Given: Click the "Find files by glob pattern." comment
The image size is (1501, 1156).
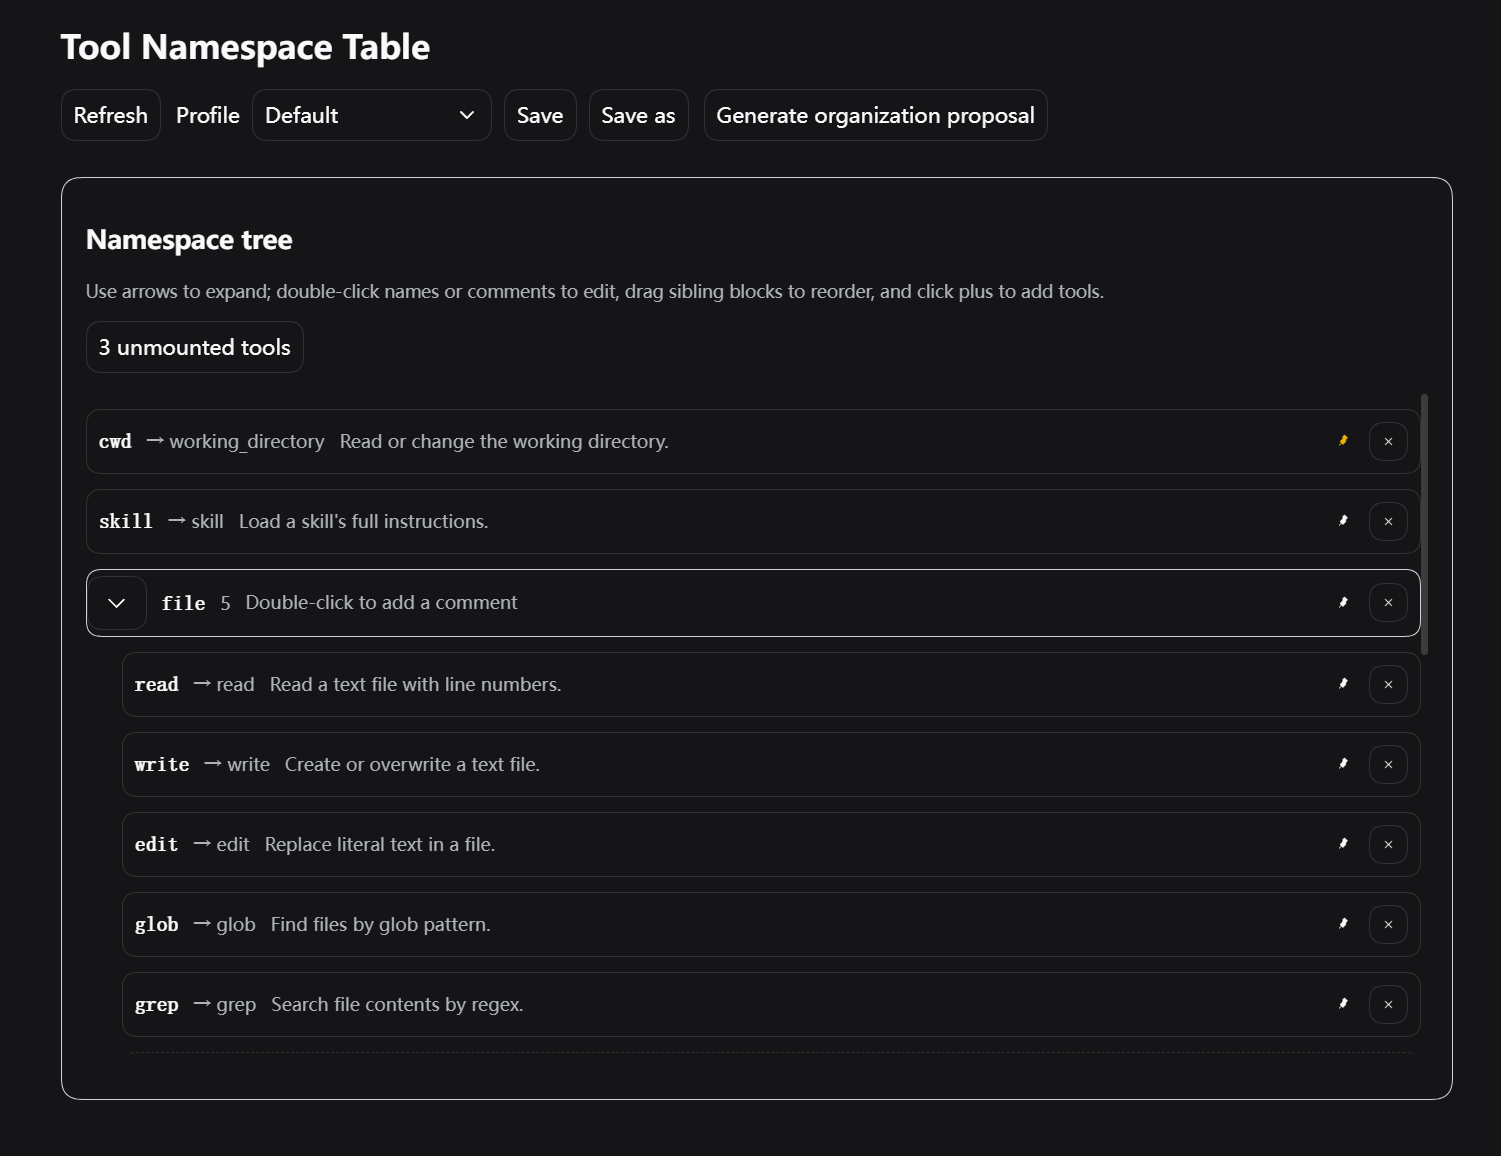Looking at the screenshot, I should pyautogui.click(x=381, y=924).
